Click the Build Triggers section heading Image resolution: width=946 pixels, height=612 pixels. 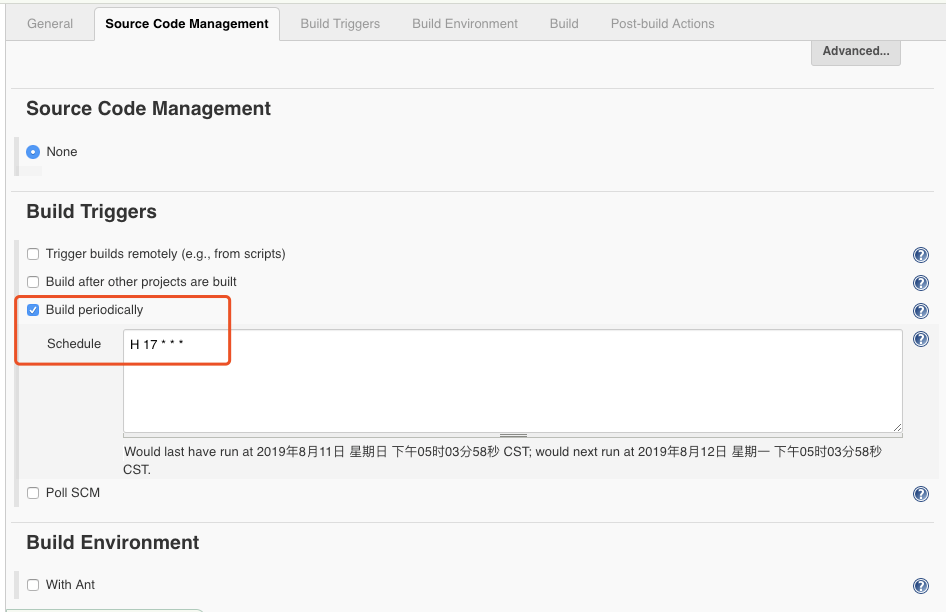92,212
